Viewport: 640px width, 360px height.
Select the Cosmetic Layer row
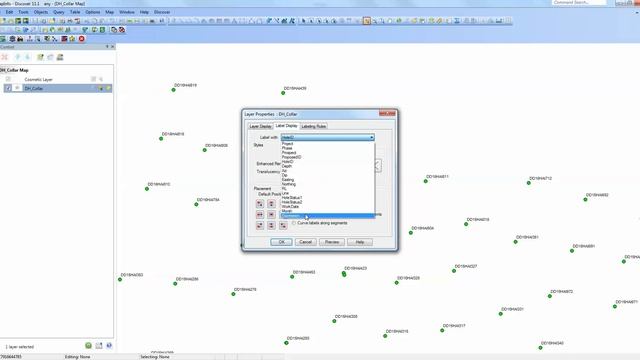(x=57, y=79)
